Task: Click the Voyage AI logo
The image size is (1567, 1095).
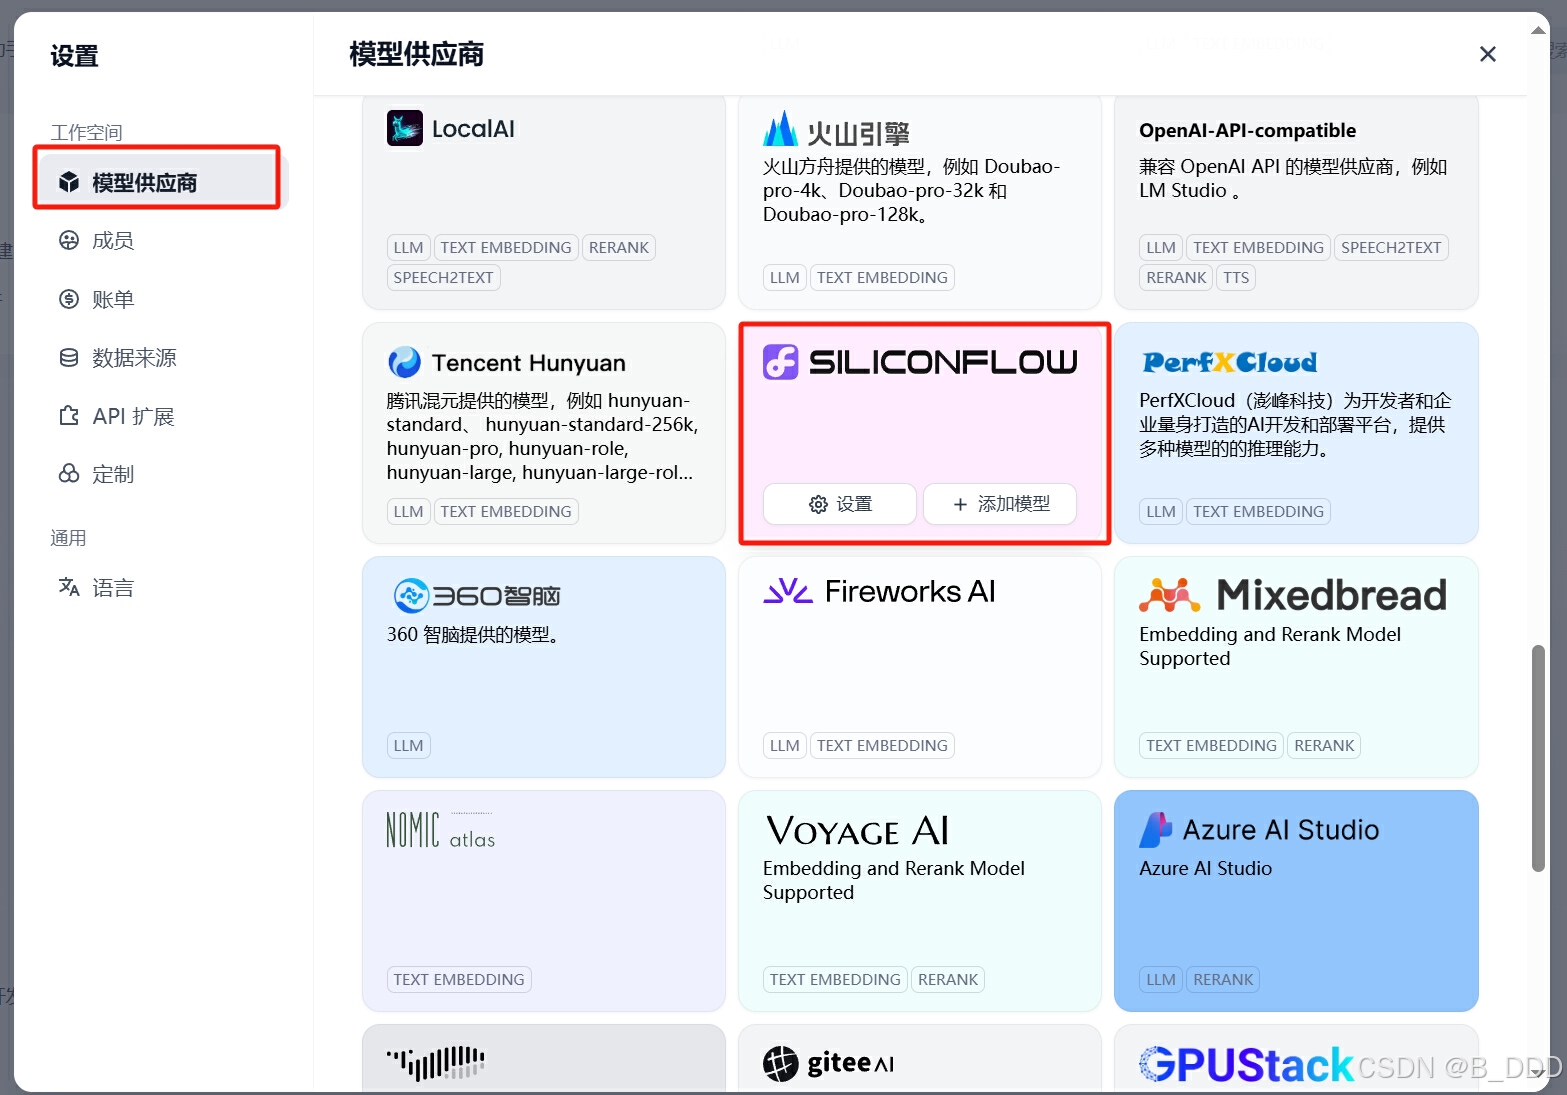Action: pyautogui.click(x=857, y=830)
